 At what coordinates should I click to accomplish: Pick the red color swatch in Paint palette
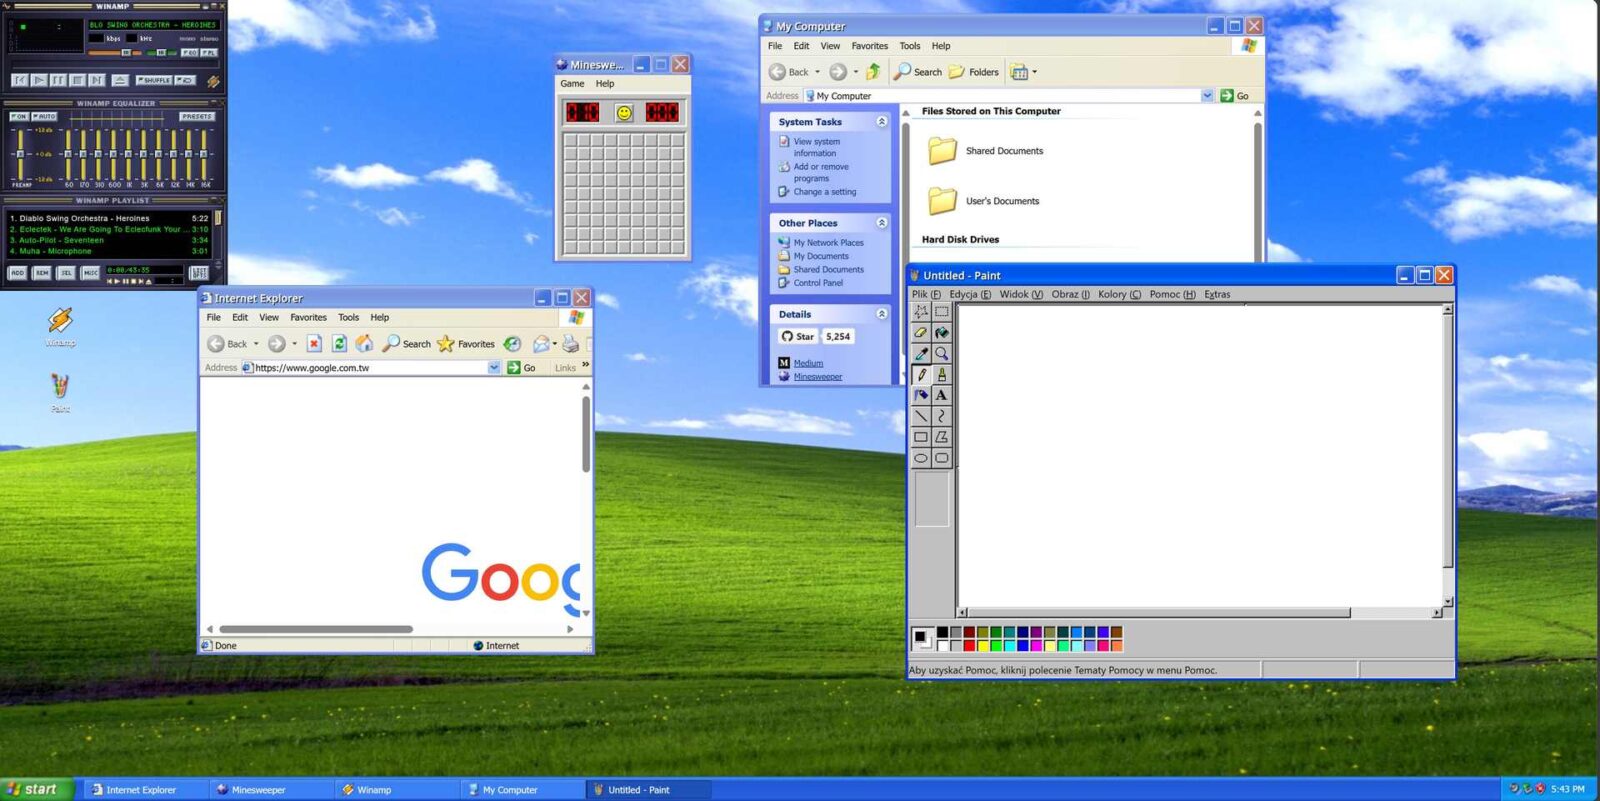click(x=969, y=645)
